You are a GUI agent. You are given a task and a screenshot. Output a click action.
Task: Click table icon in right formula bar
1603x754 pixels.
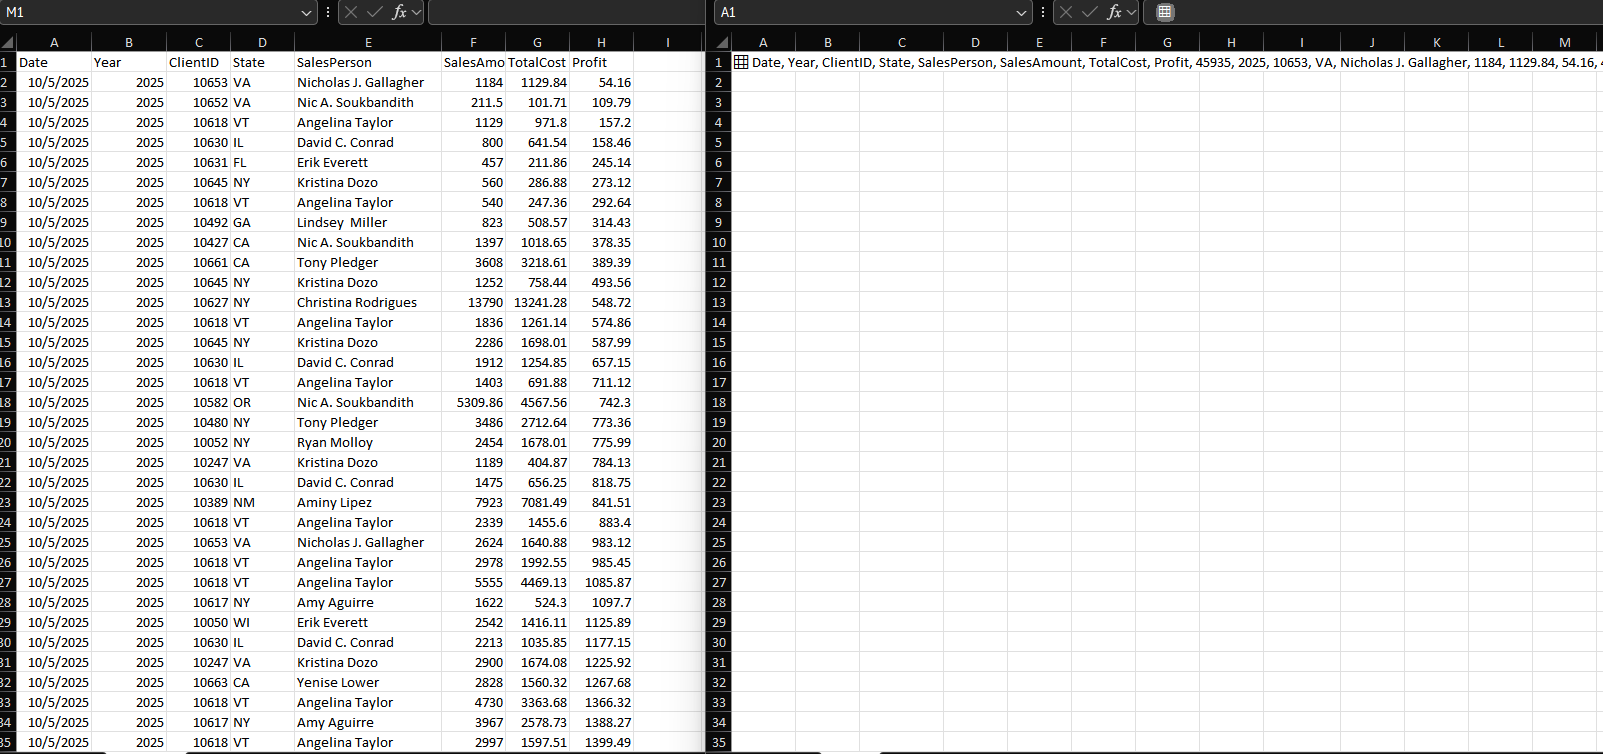pos(1165,12)
